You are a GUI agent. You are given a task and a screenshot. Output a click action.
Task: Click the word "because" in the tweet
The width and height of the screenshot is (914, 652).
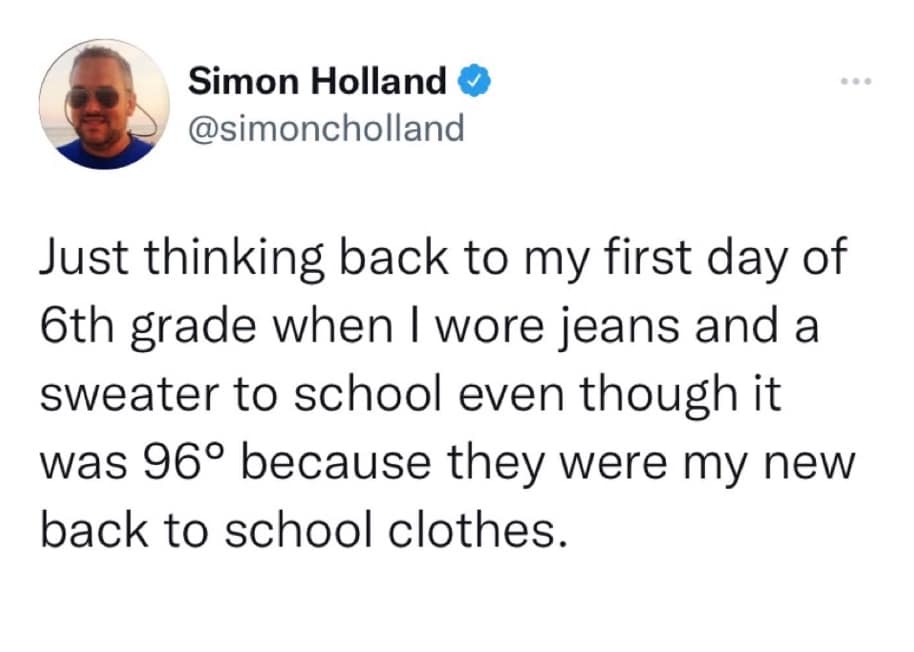click(x=335, y=463)
